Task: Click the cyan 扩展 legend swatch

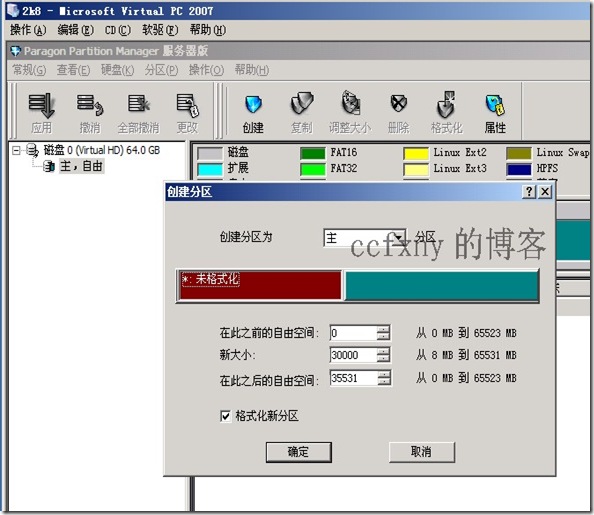Action: tap(210, 169)
